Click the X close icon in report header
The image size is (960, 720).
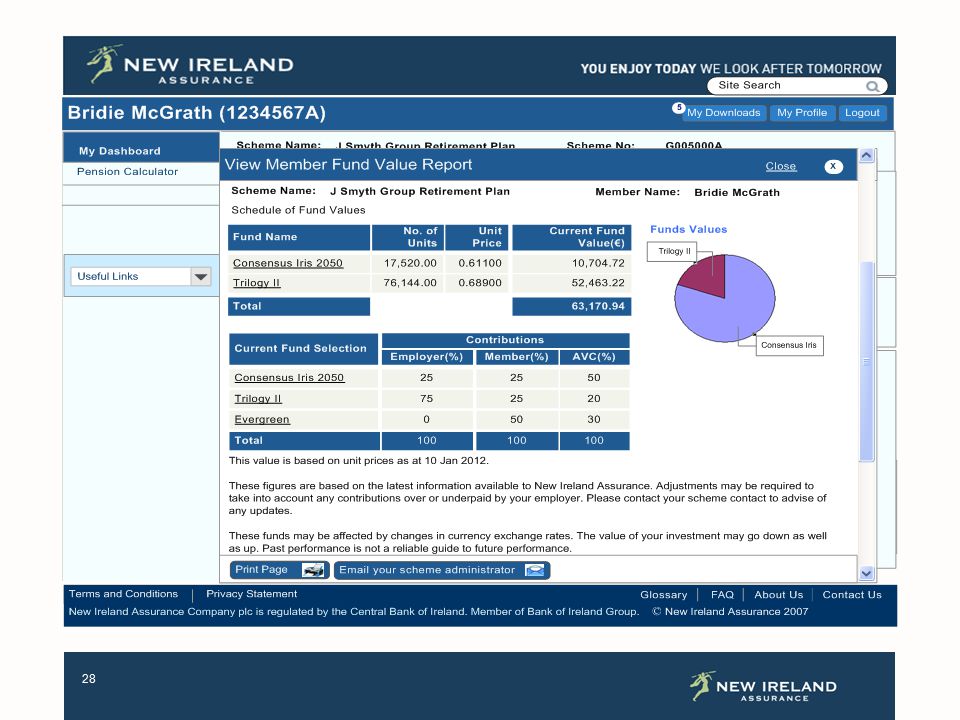(833, 167)
